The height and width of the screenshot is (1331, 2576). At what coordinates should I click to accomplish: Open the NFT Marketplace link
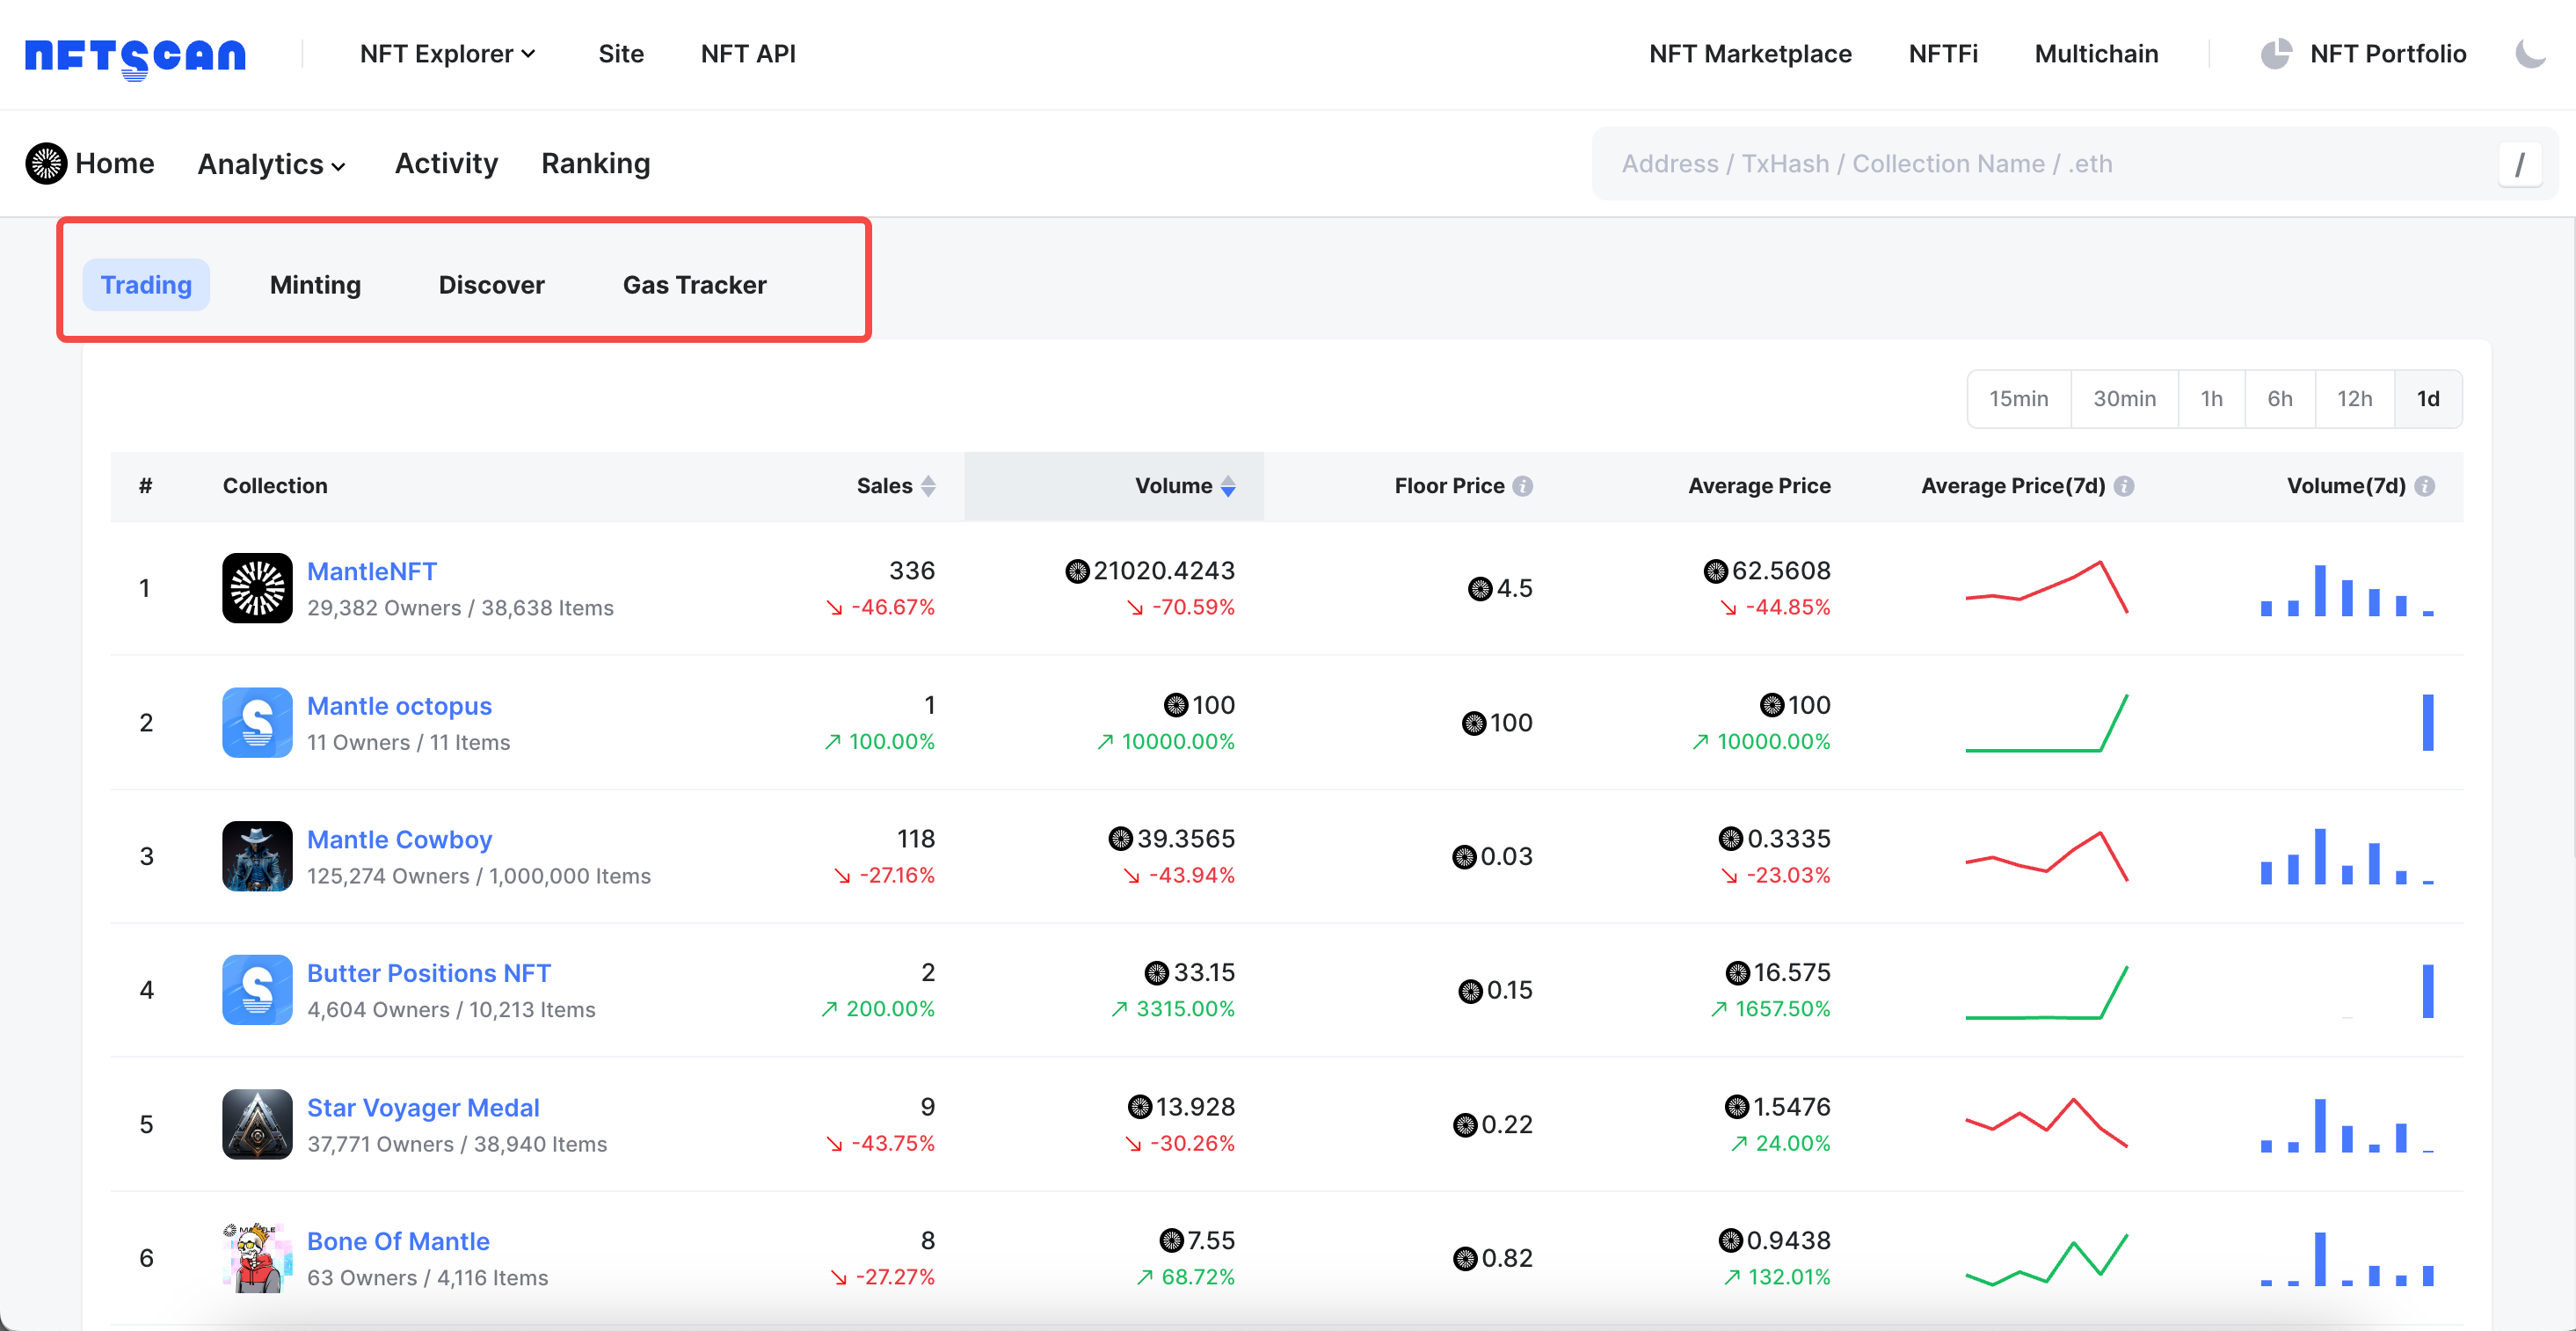click(1750, 54)
